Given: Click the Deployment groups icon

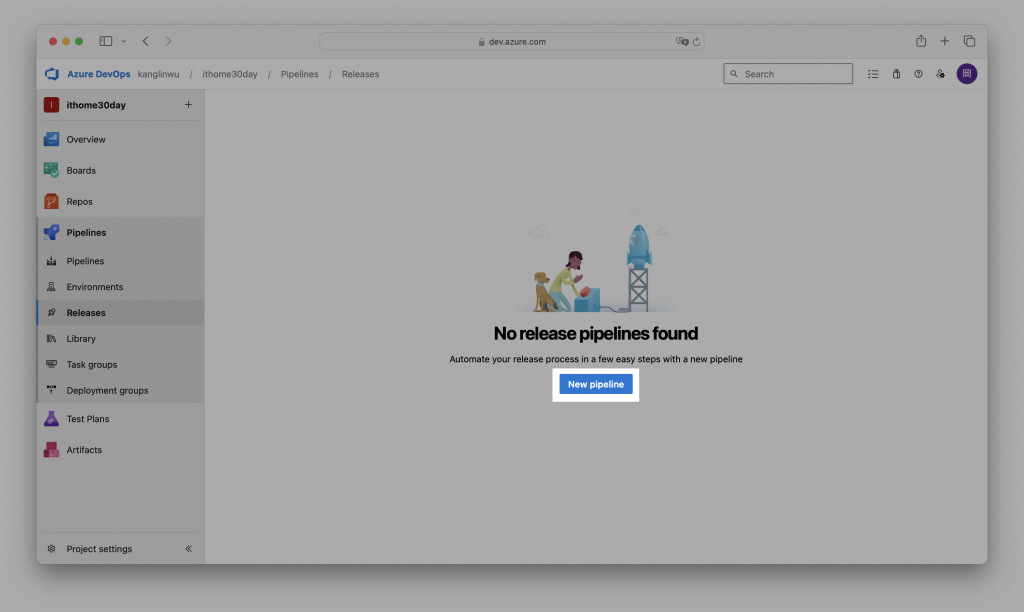Looking at the screenshot, I should click(x=52, y=391).
